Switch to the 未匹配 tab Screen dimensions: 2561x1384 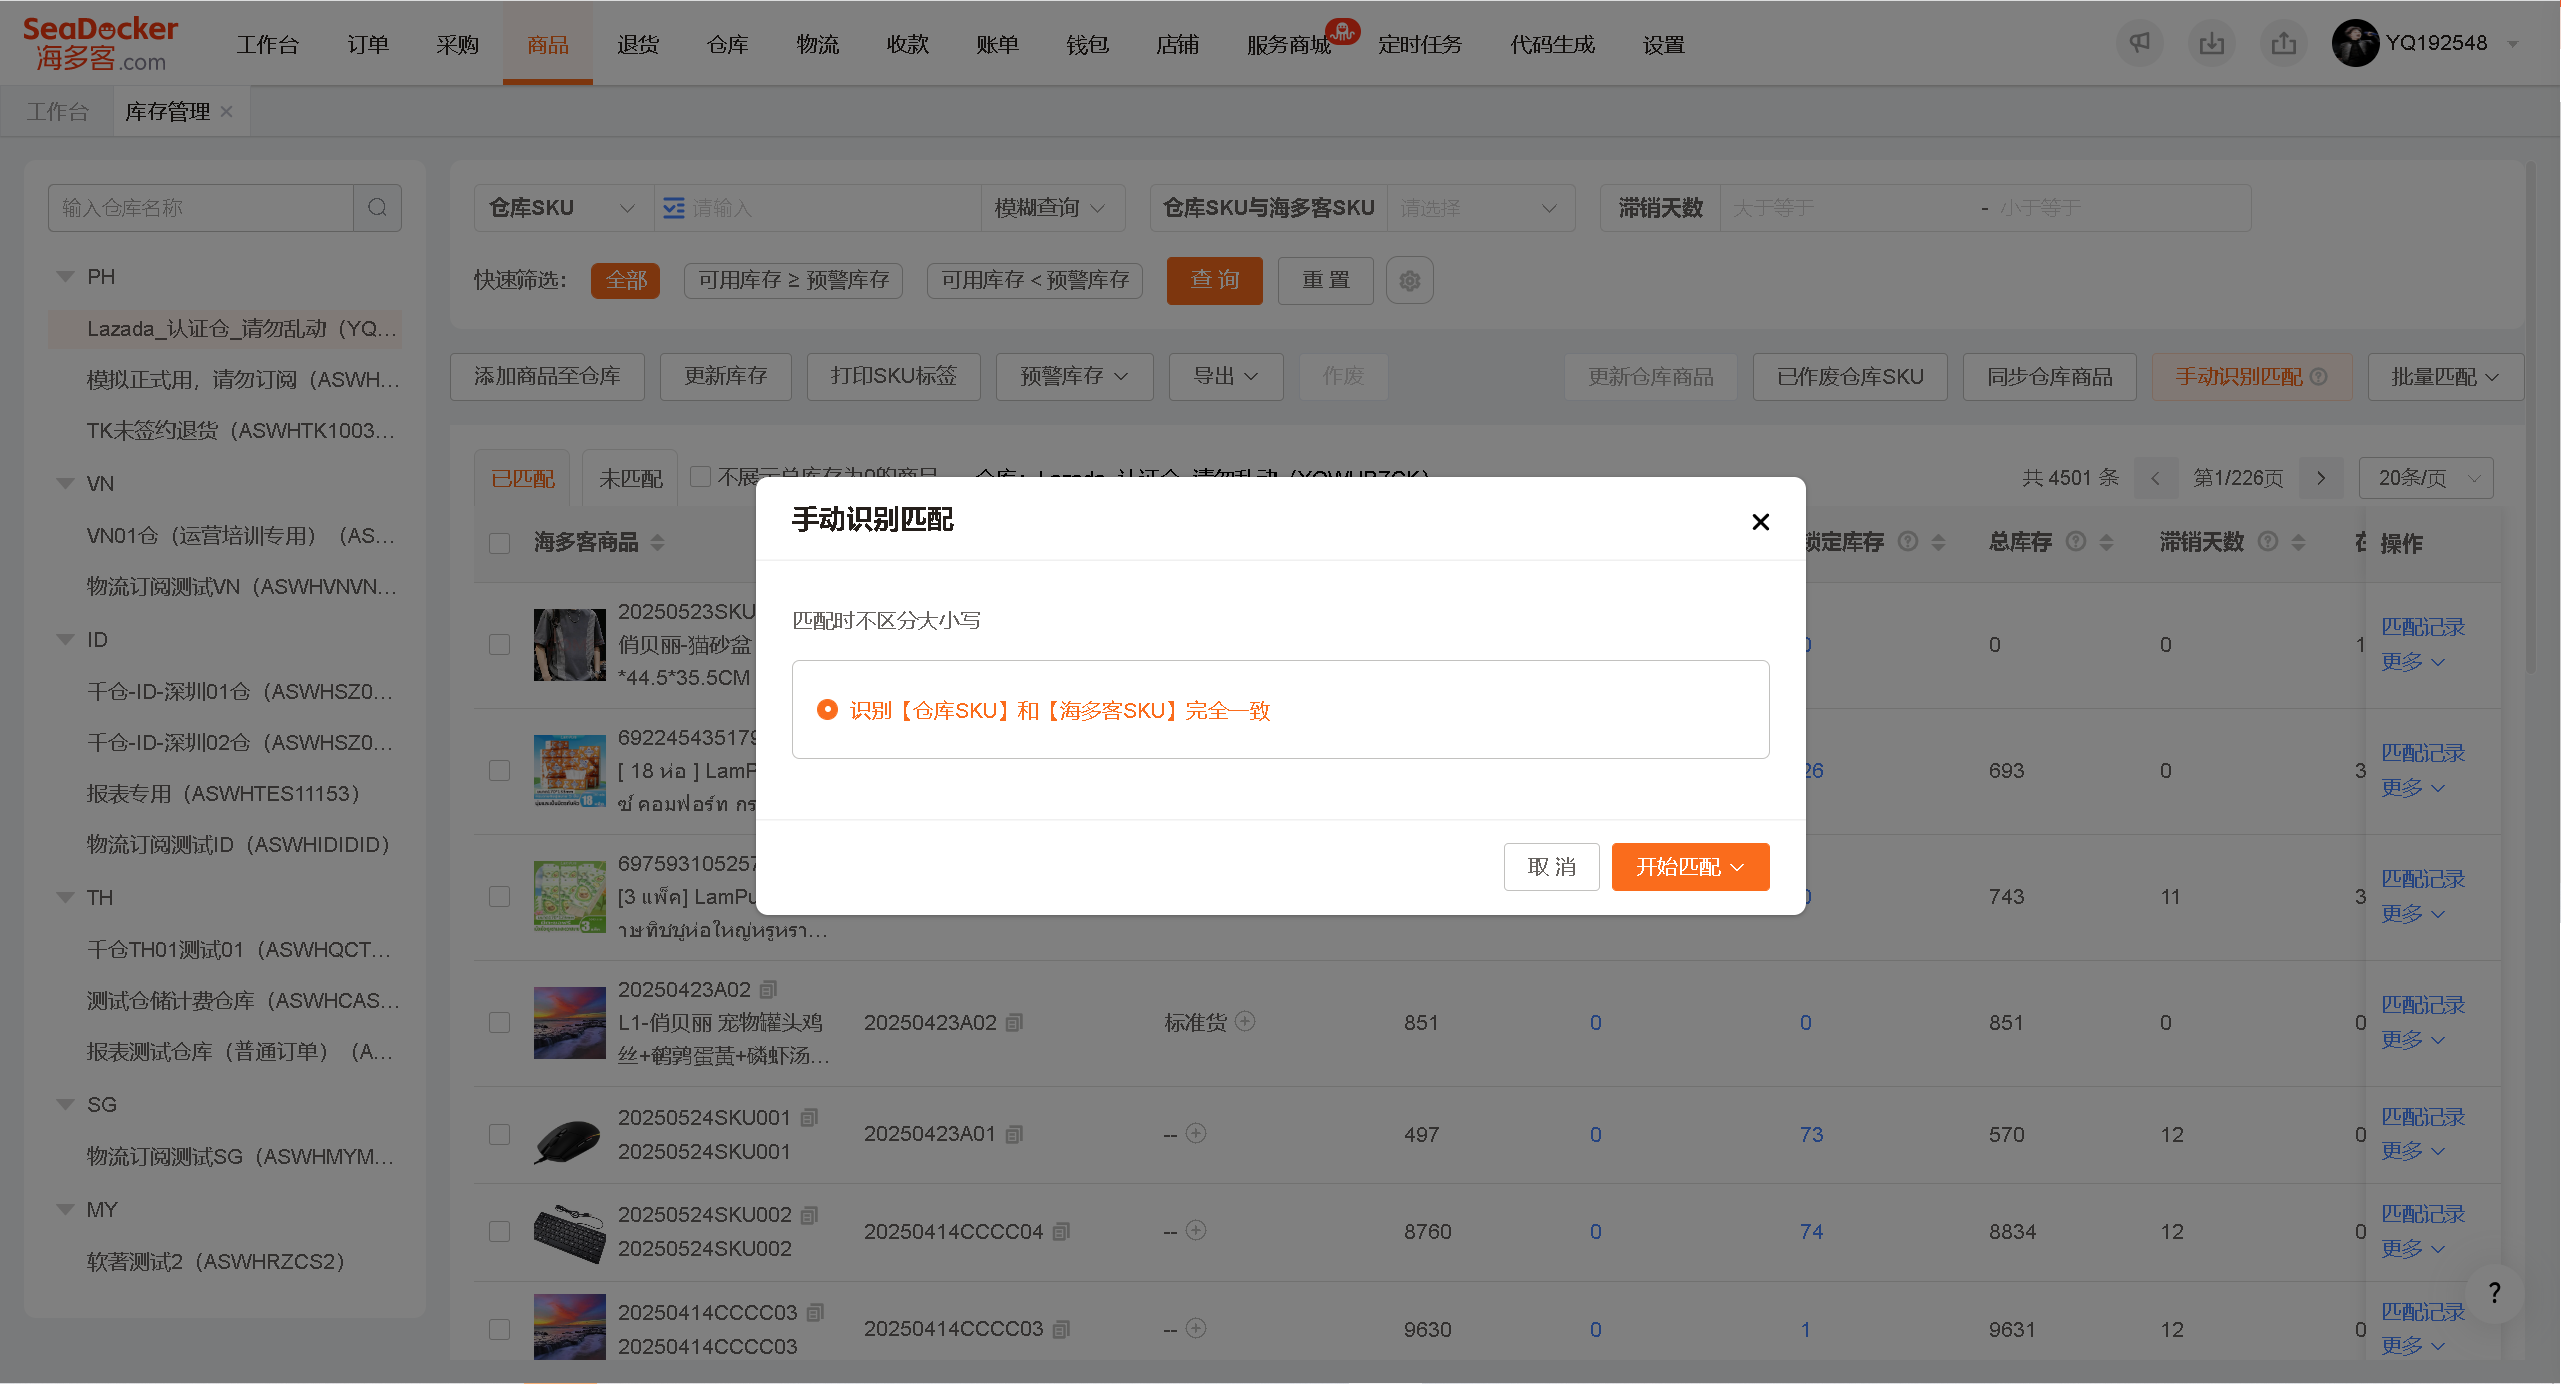click(630, 479)
